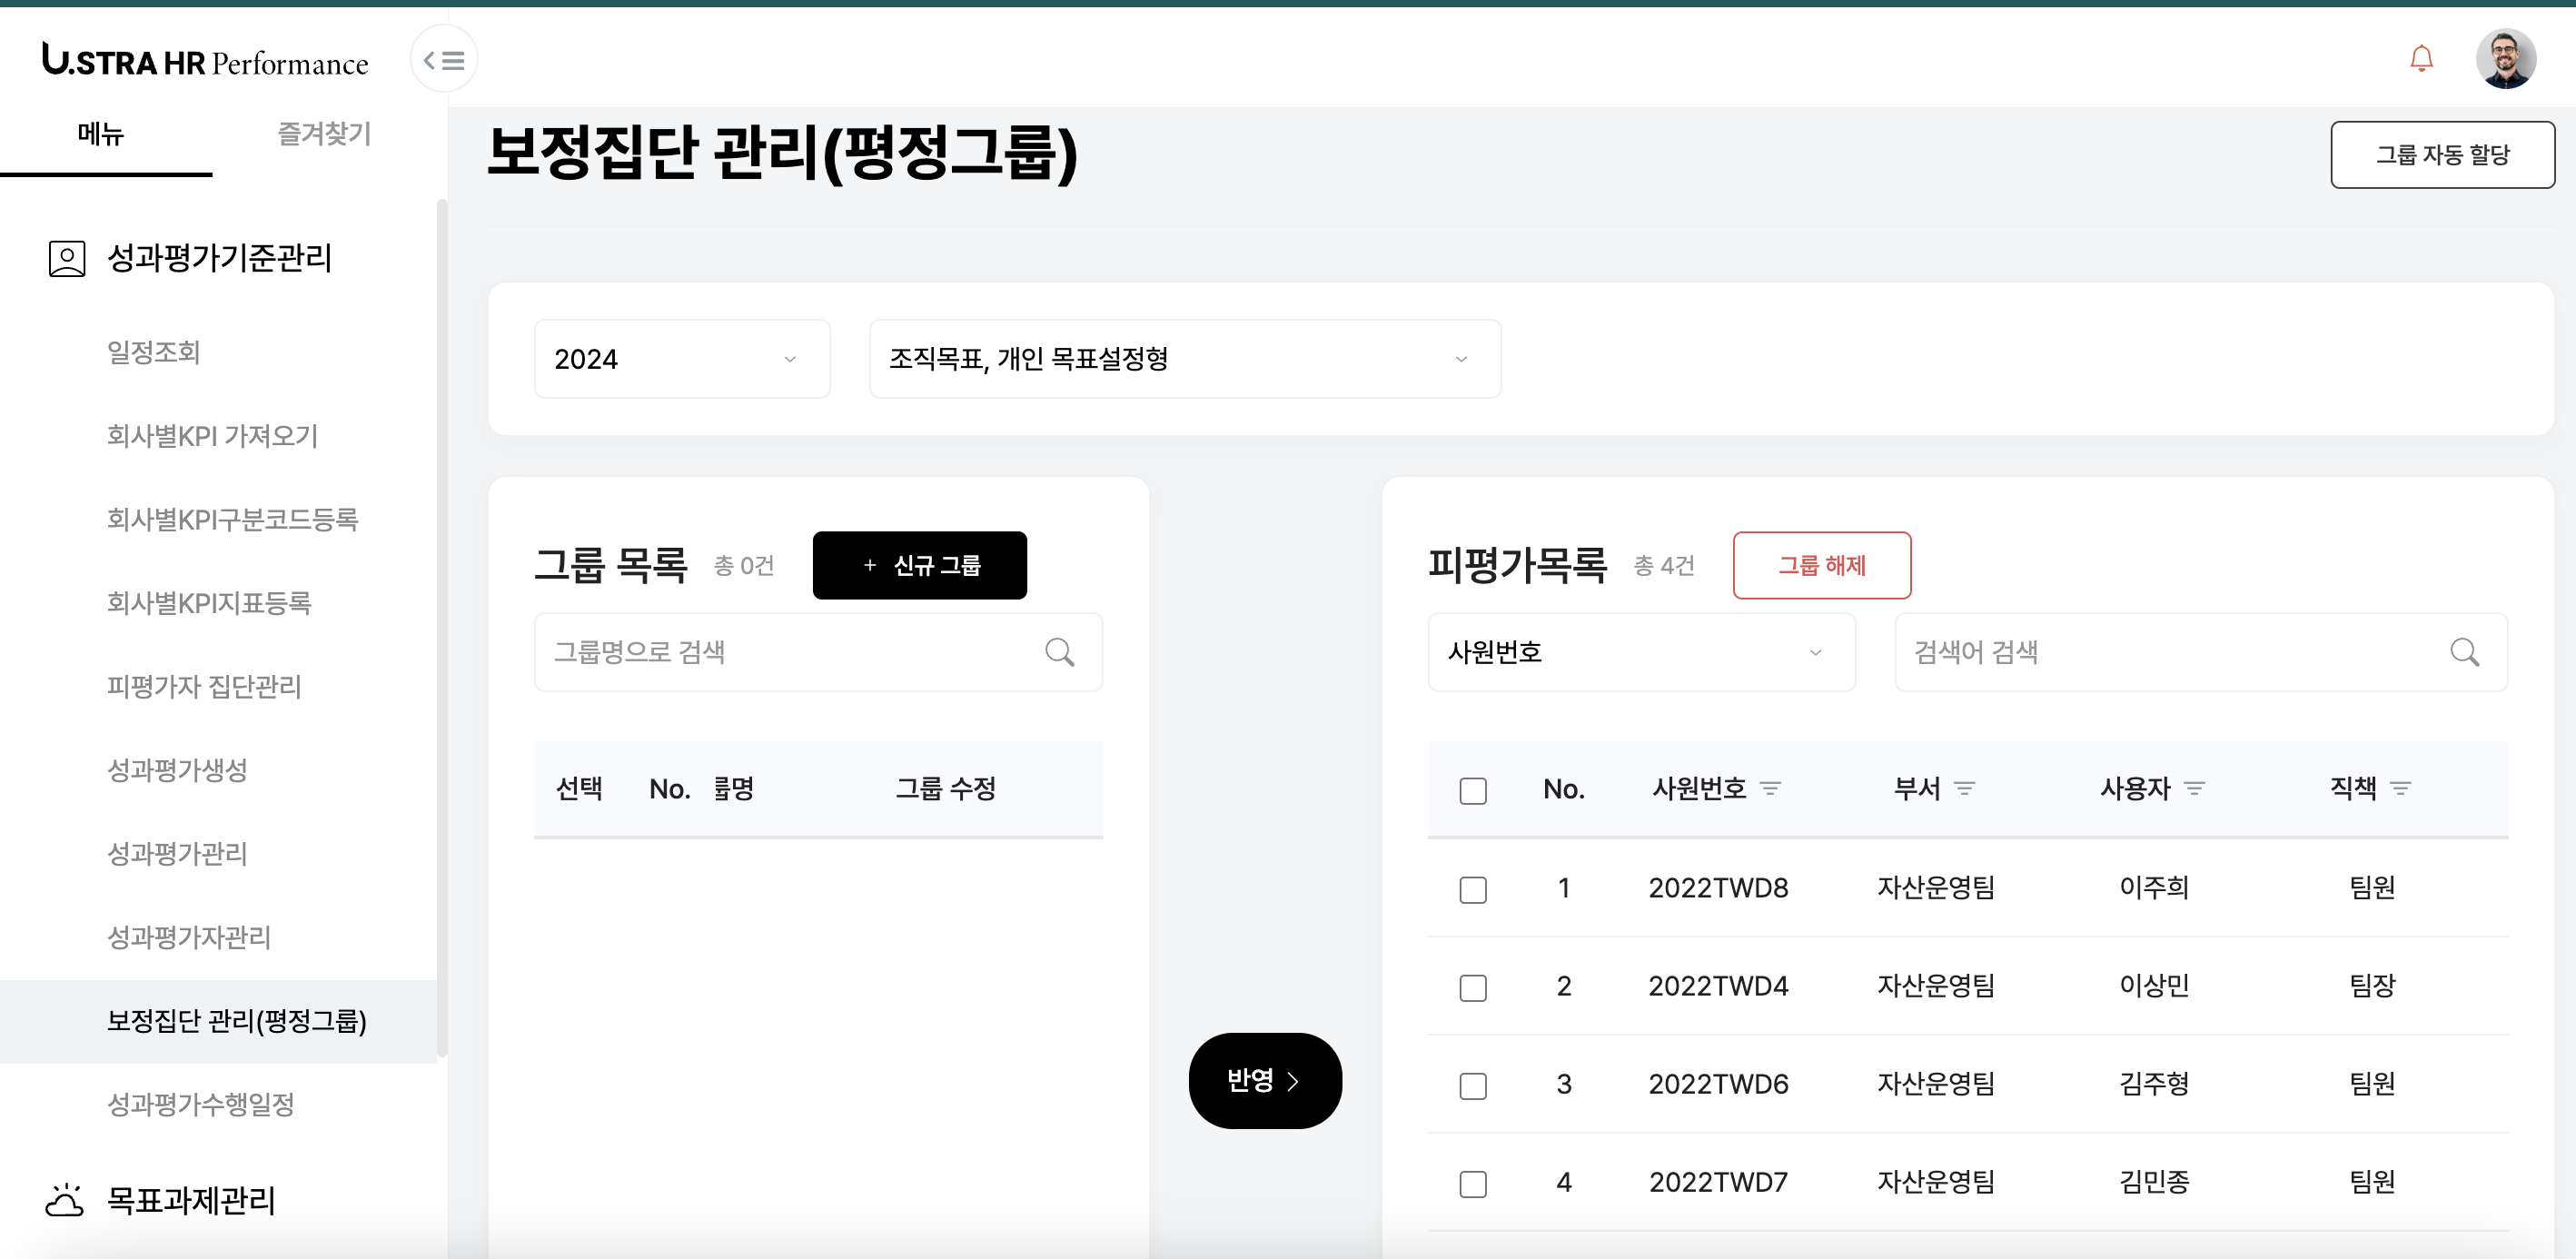Expand 조직목표, 개인 목표설정형 dropdown
The height and width of the screenshot is (1259, 2576).
(x=1184, y=359)
